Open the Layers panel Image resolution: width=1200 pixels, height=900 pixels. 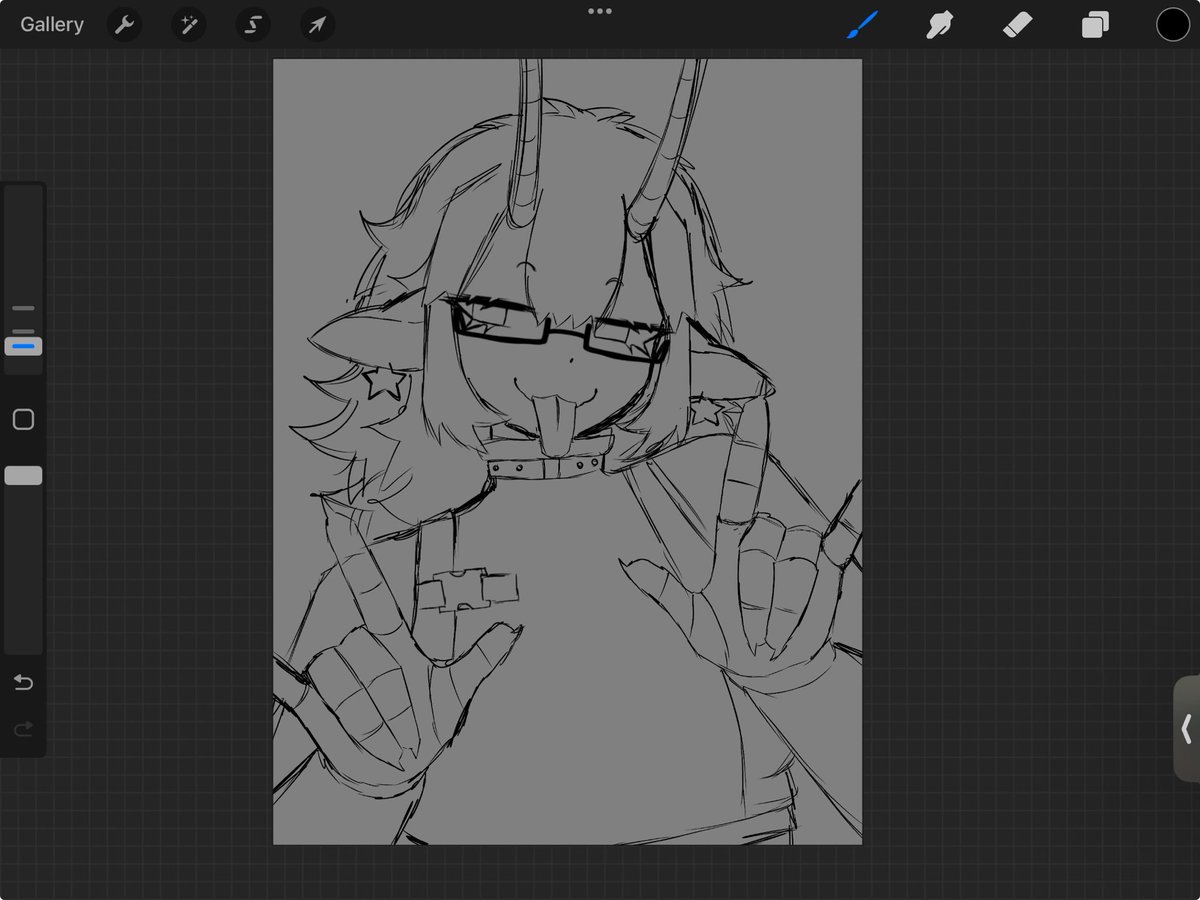coord(1095,25)
